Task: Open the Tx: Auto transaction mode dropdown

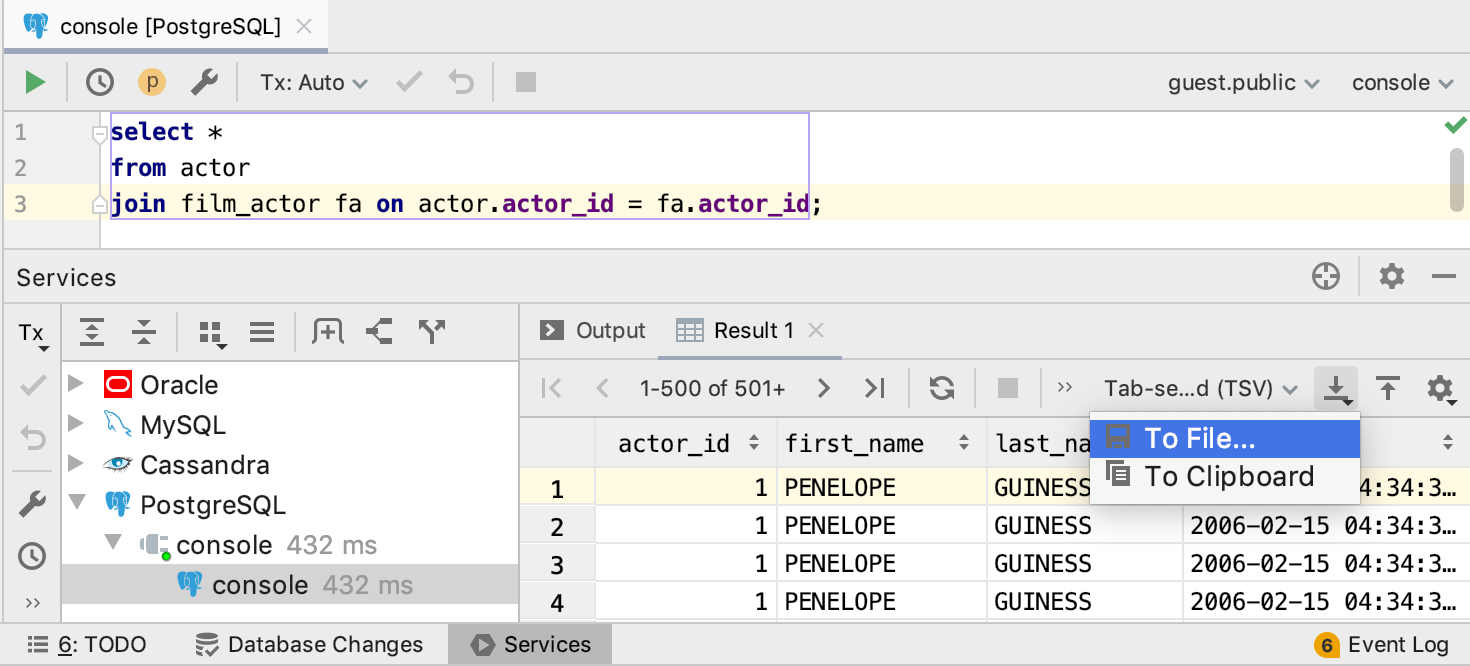Action: pyautogui.click(x=314, y=82)
